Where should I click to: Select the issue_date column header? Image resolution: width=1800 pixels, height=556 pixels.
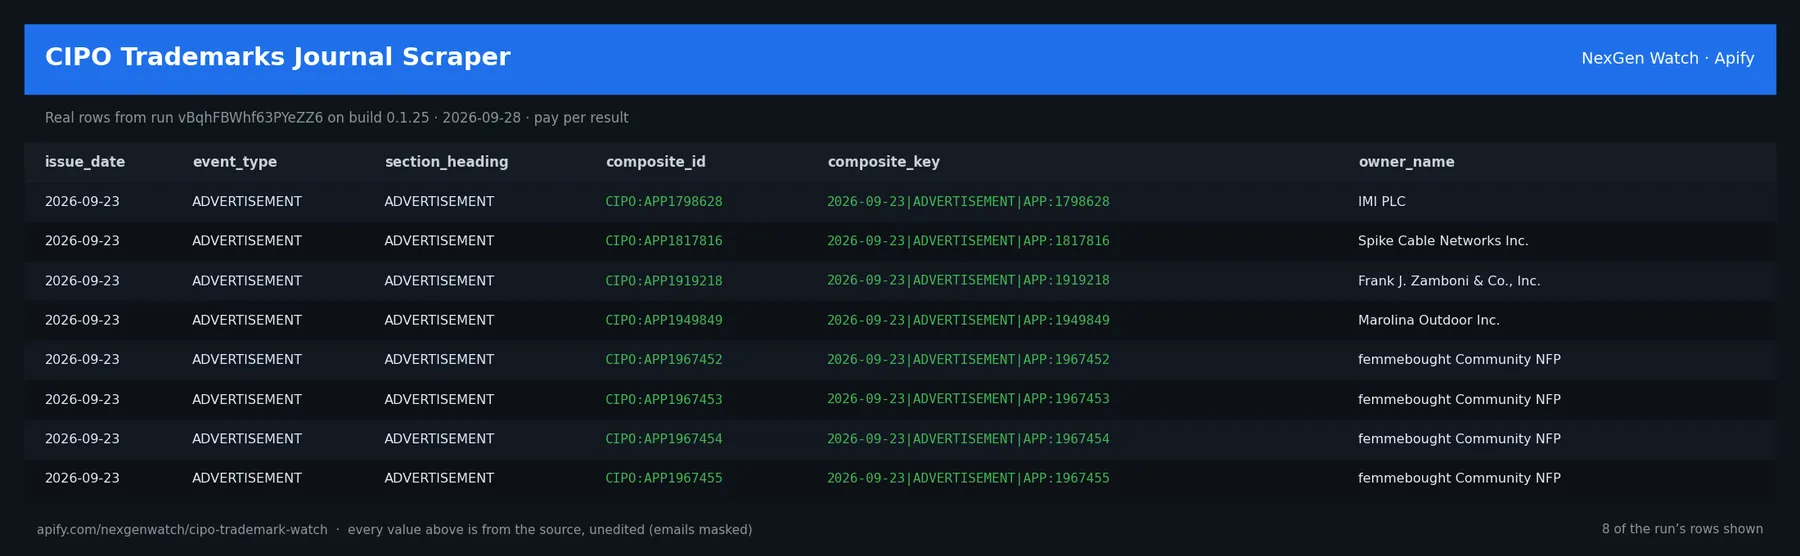pos(85,162)
